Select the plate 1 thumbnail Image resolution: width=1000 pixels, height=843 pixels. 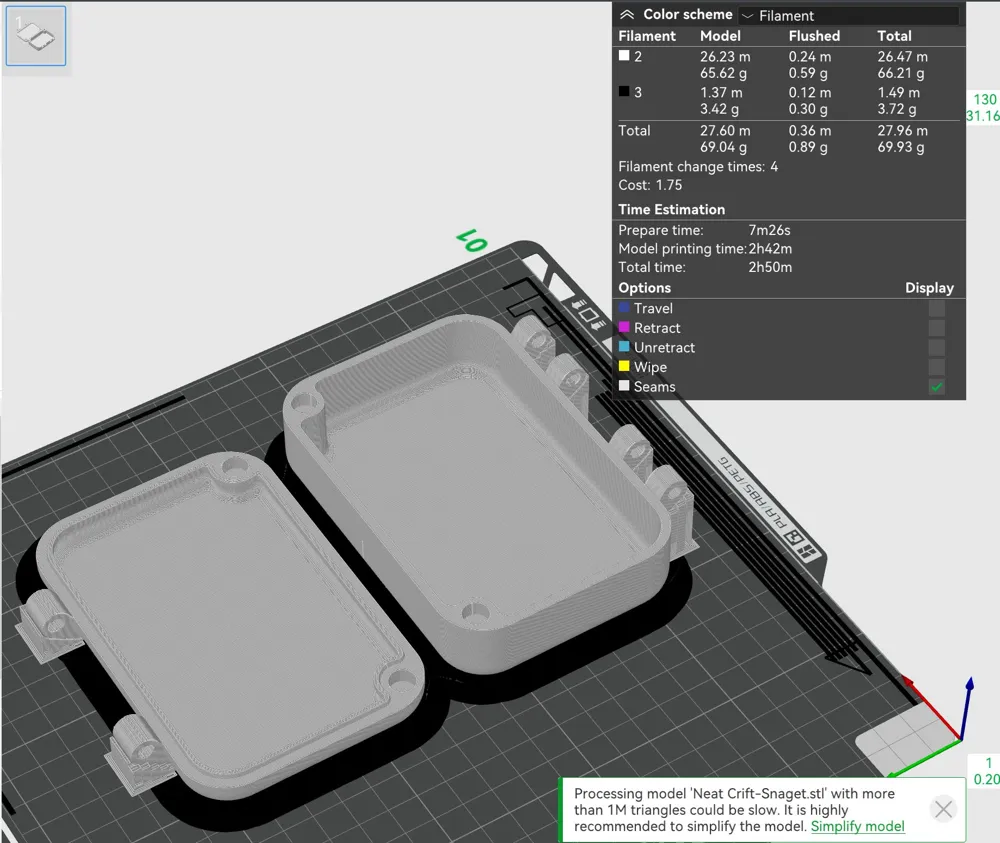point(36,36)
